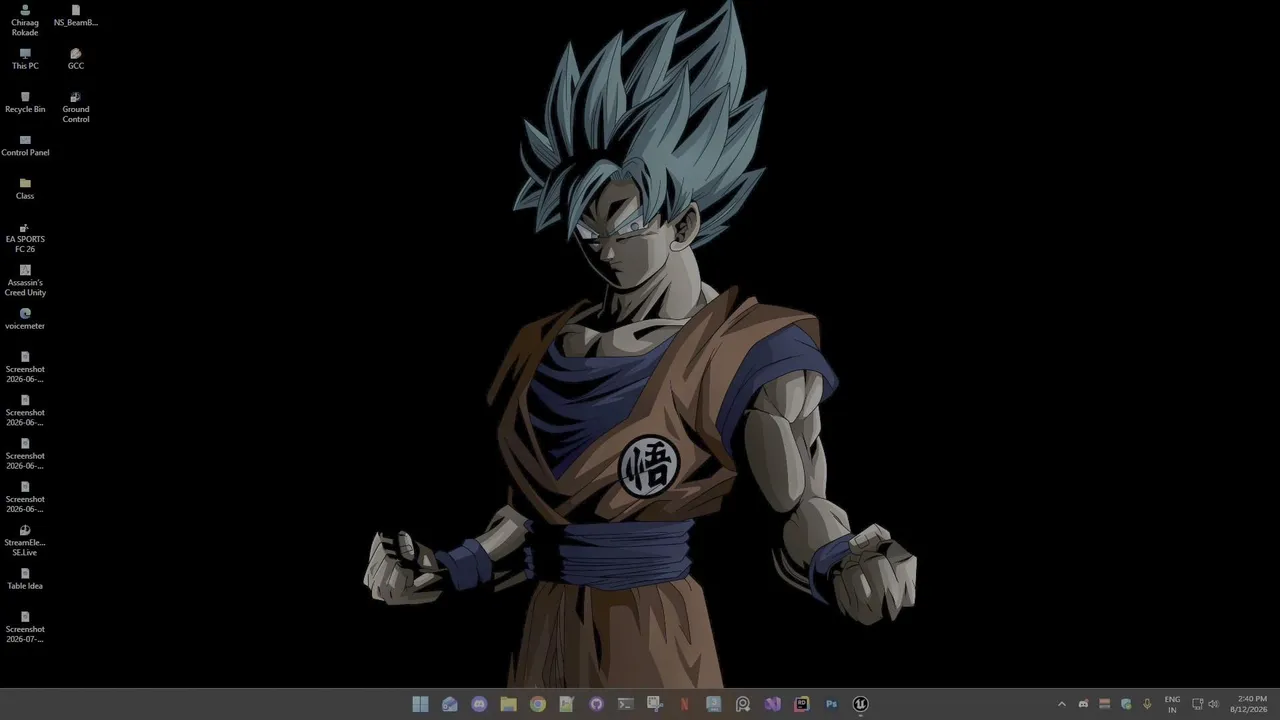Viewport: 1280px width, 720px height.
Task: Select the Chiraag Rokade user folder icon
Action: click(25, 20)
